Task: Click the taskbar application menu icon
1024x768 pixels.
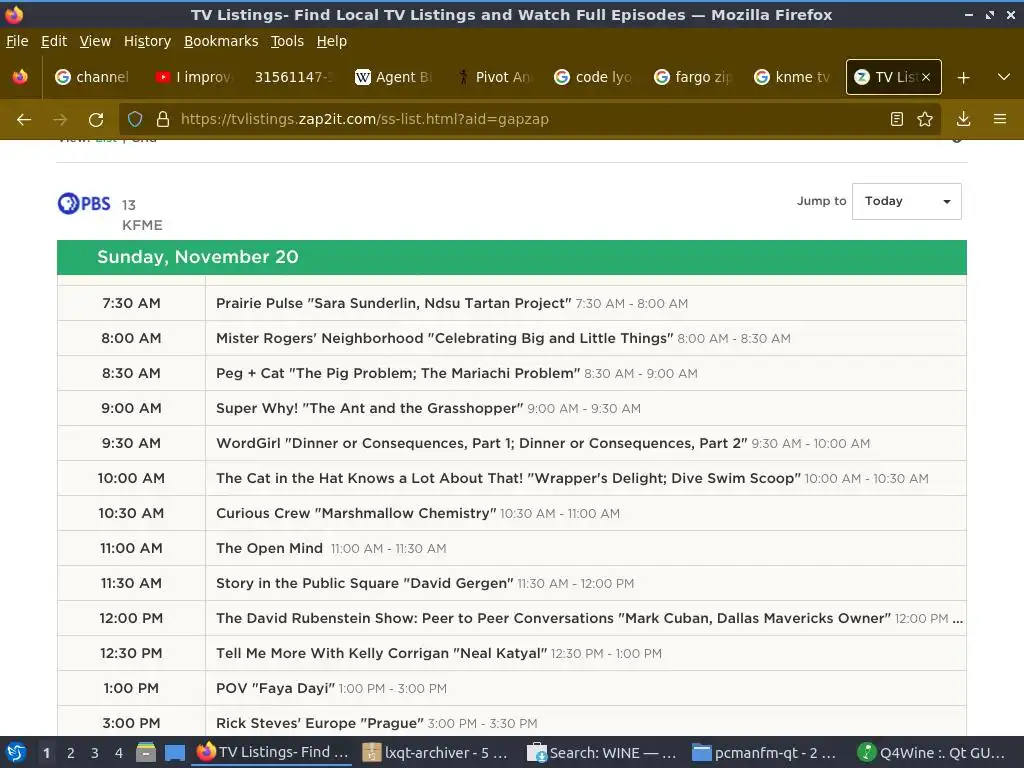Action: (16, 753)
